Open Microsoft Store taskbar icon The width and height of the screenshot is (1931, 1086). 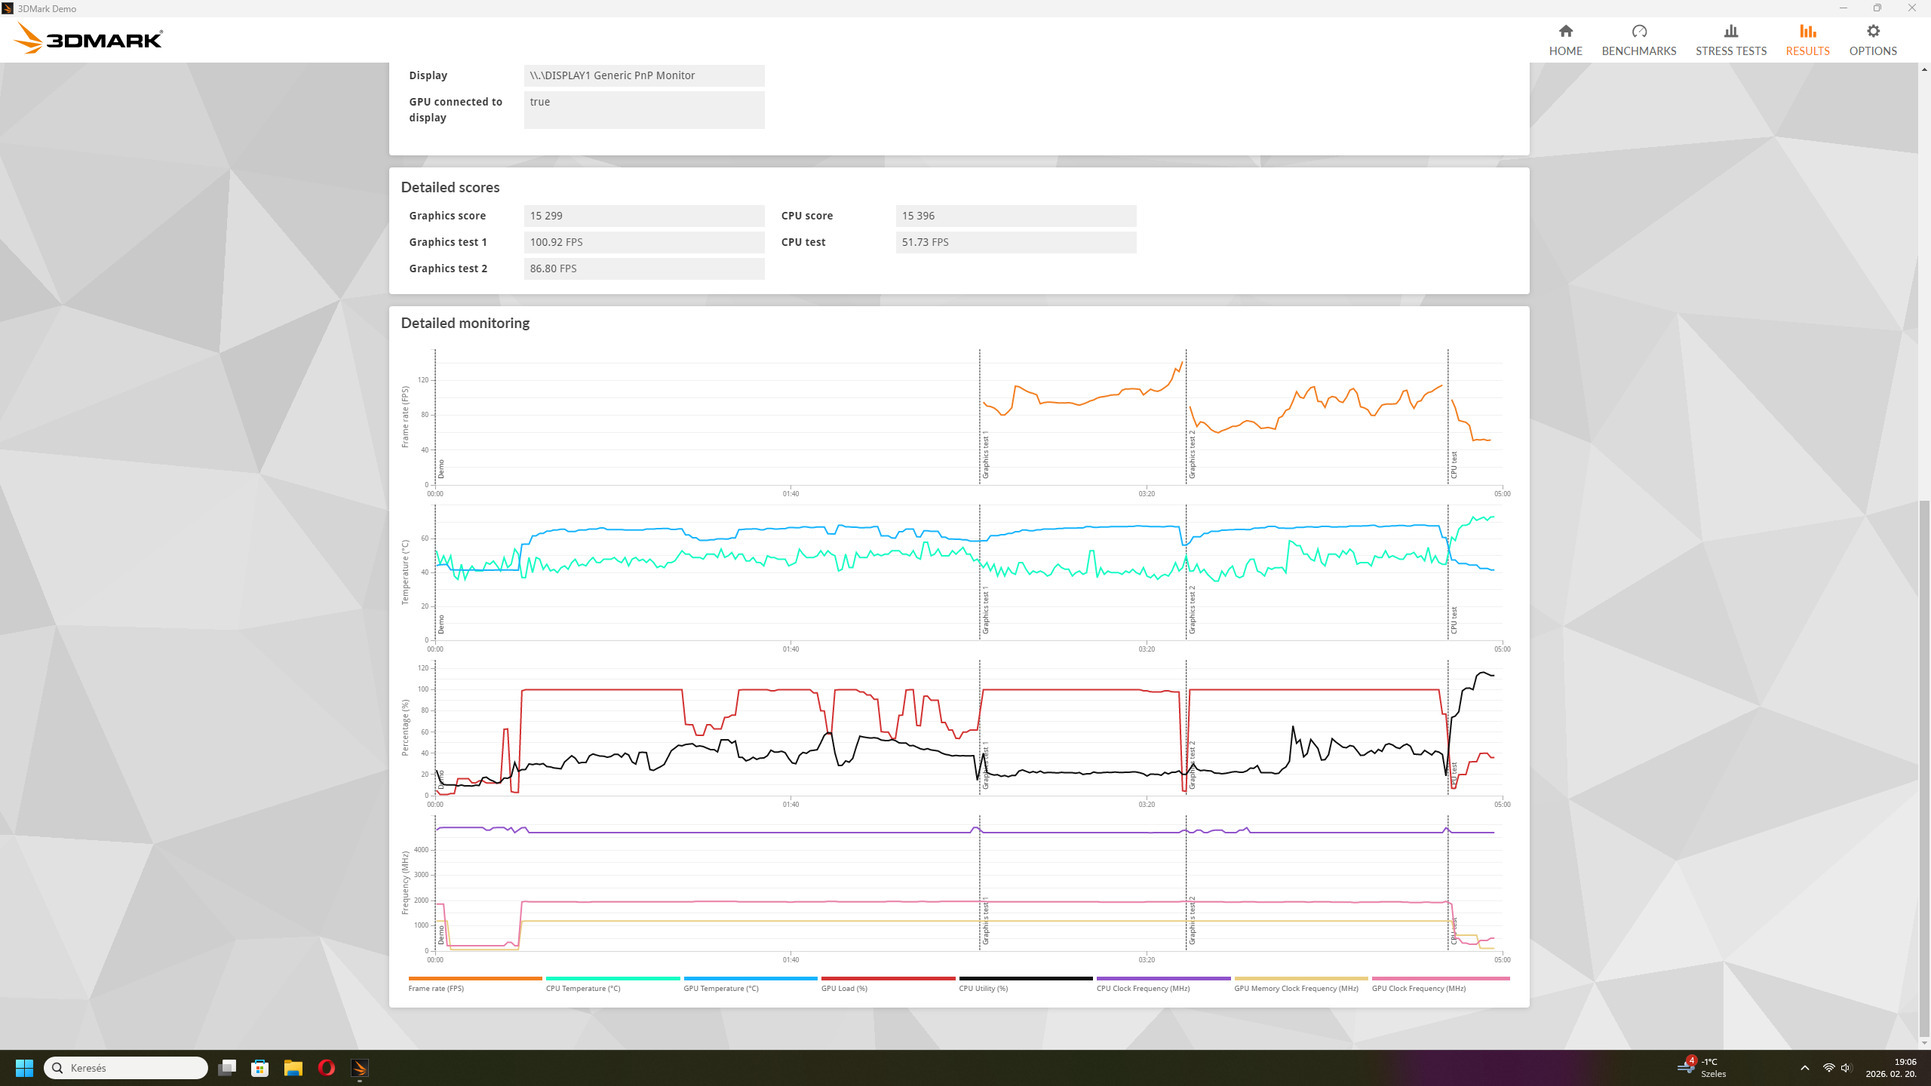[x=260, y=1068]
